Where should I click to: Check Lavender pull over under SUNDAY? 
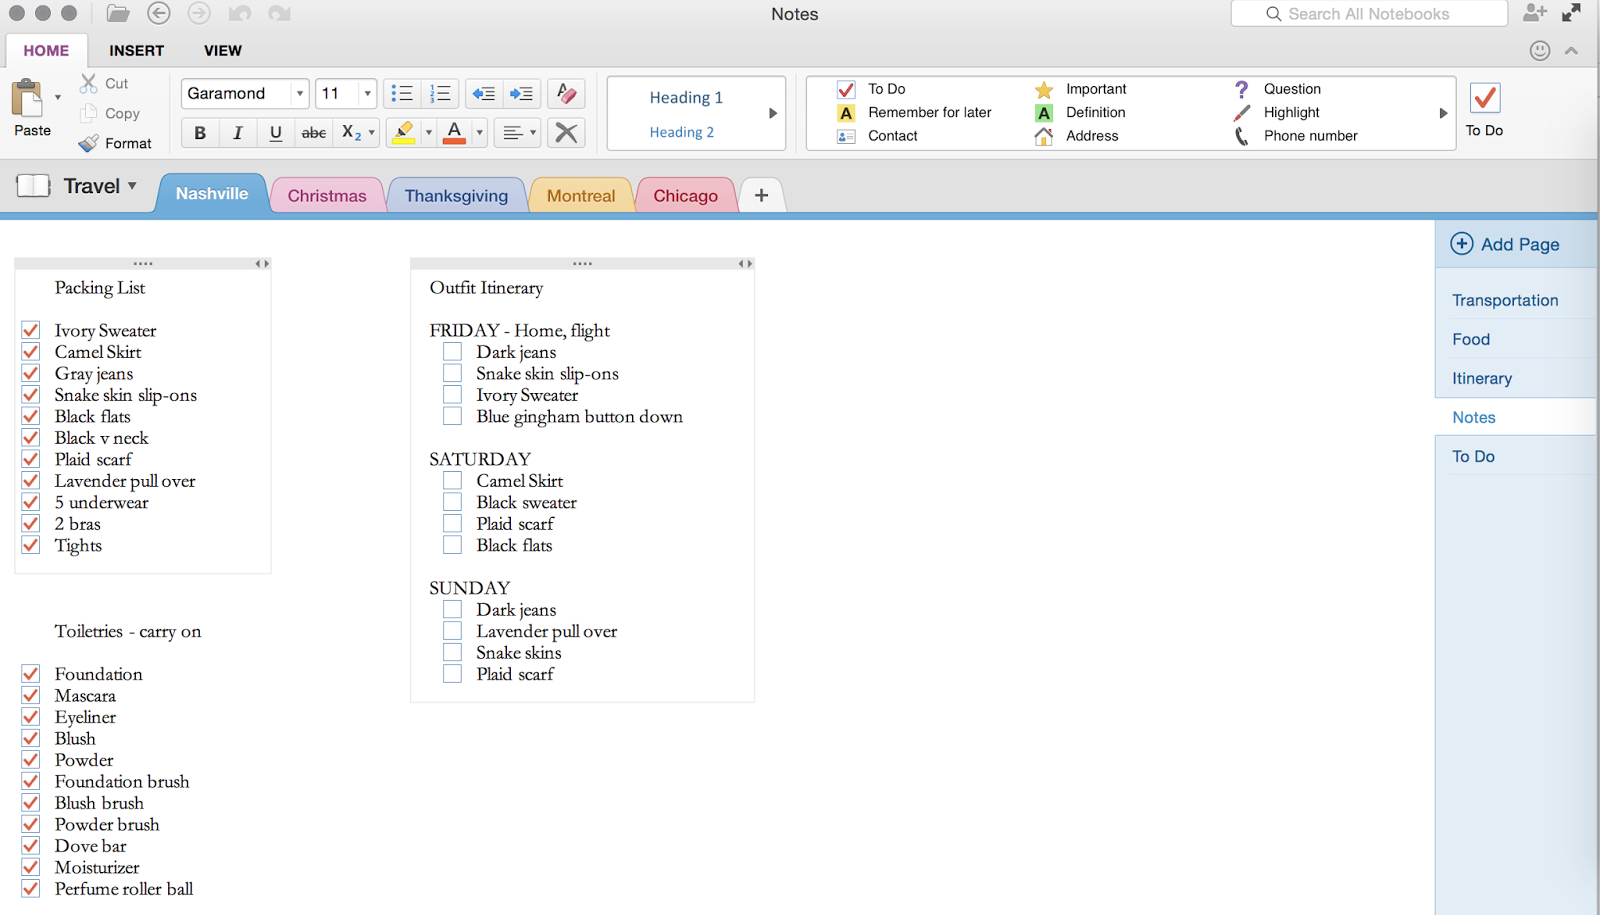[x=452, y=631]
